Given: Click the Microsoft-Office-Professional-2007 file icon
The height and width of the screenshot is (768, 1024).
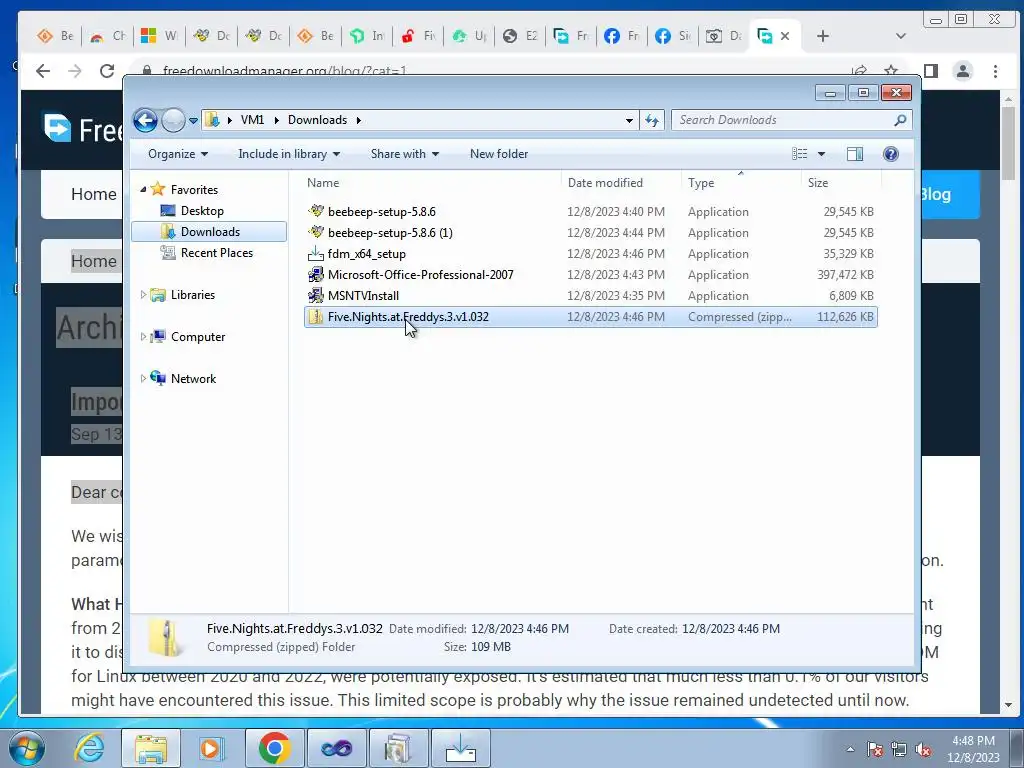Looking at the screenshot, I should pyautogui.click(x=315, y=274).
